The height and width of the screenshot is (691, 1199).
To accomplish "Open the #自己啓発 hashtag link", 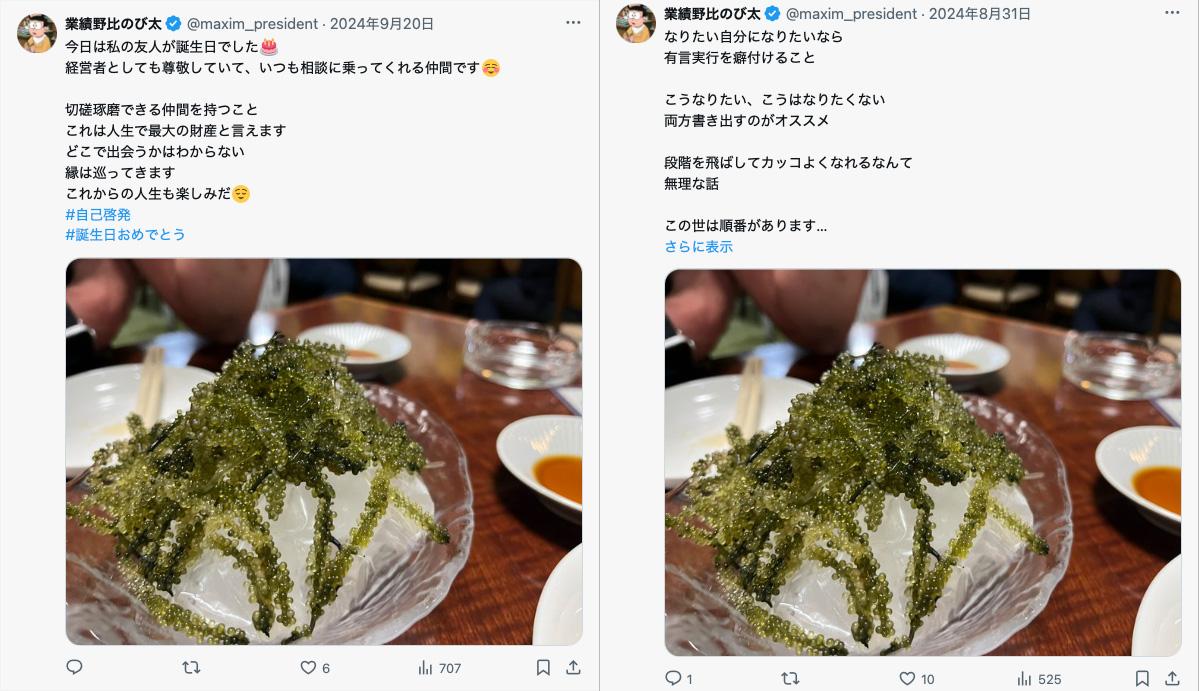I will (x=98, y=215).
